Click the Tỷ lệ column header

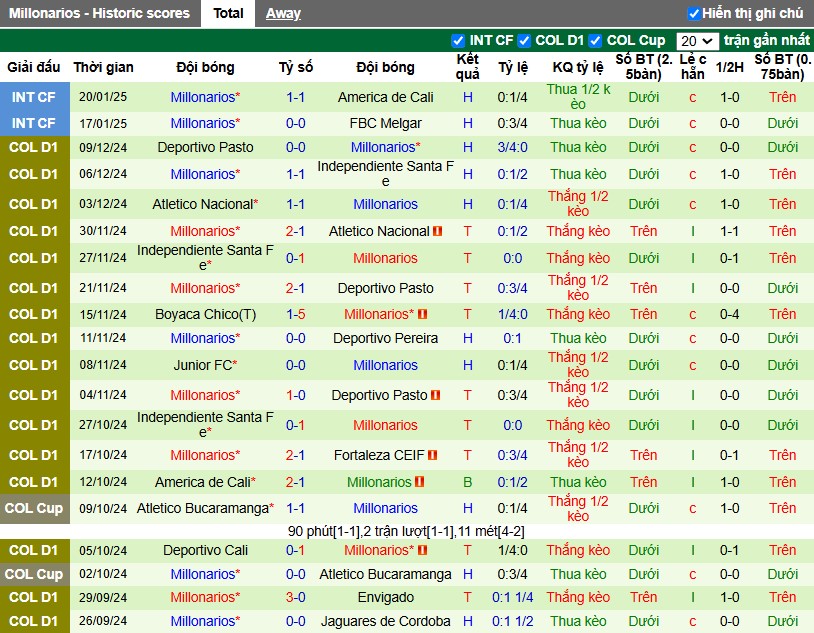pos(513,67)
